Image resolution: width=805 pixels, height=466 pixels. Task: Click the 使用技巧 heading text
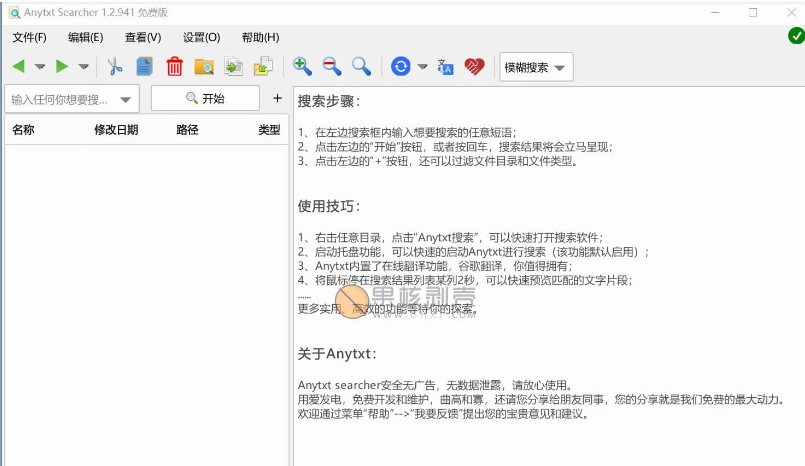tap(329, 206)
